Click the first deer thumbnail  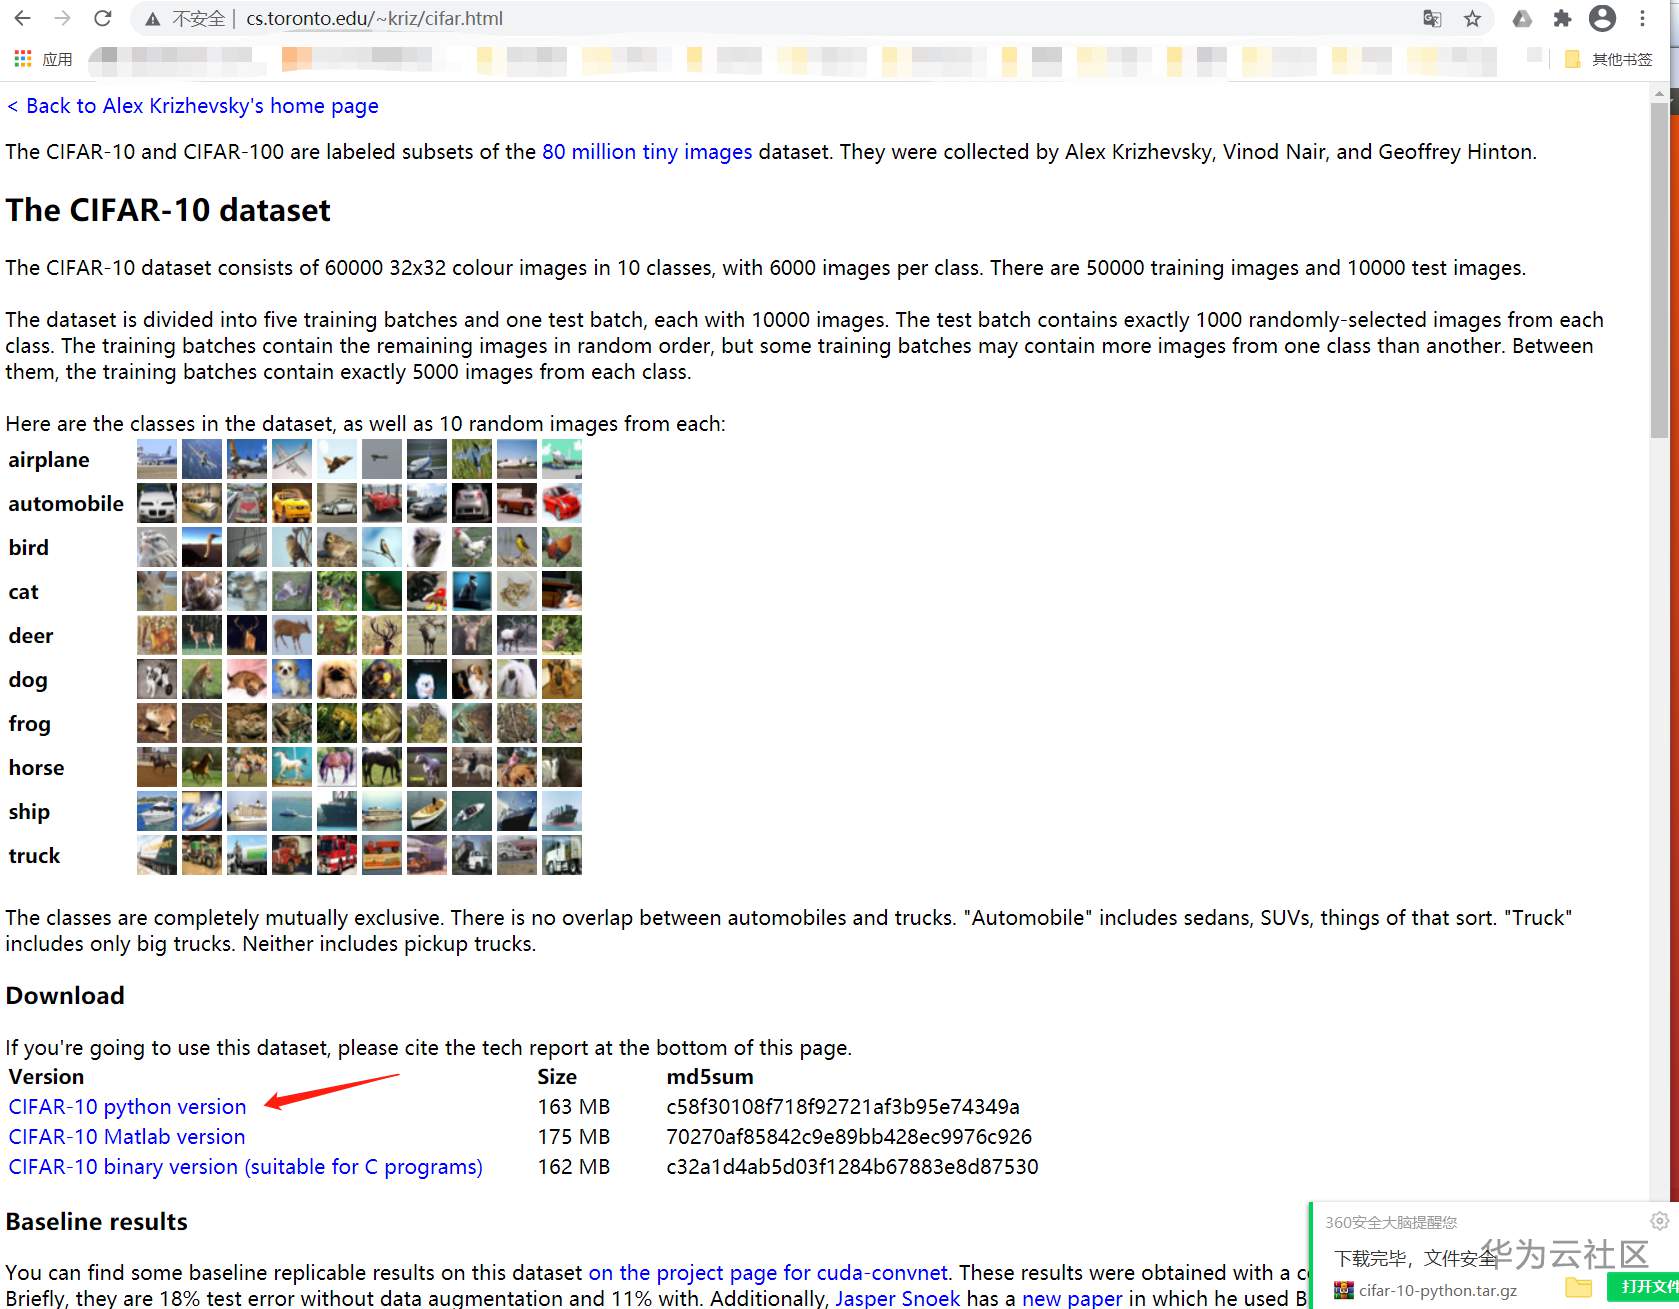click(157, 635)
